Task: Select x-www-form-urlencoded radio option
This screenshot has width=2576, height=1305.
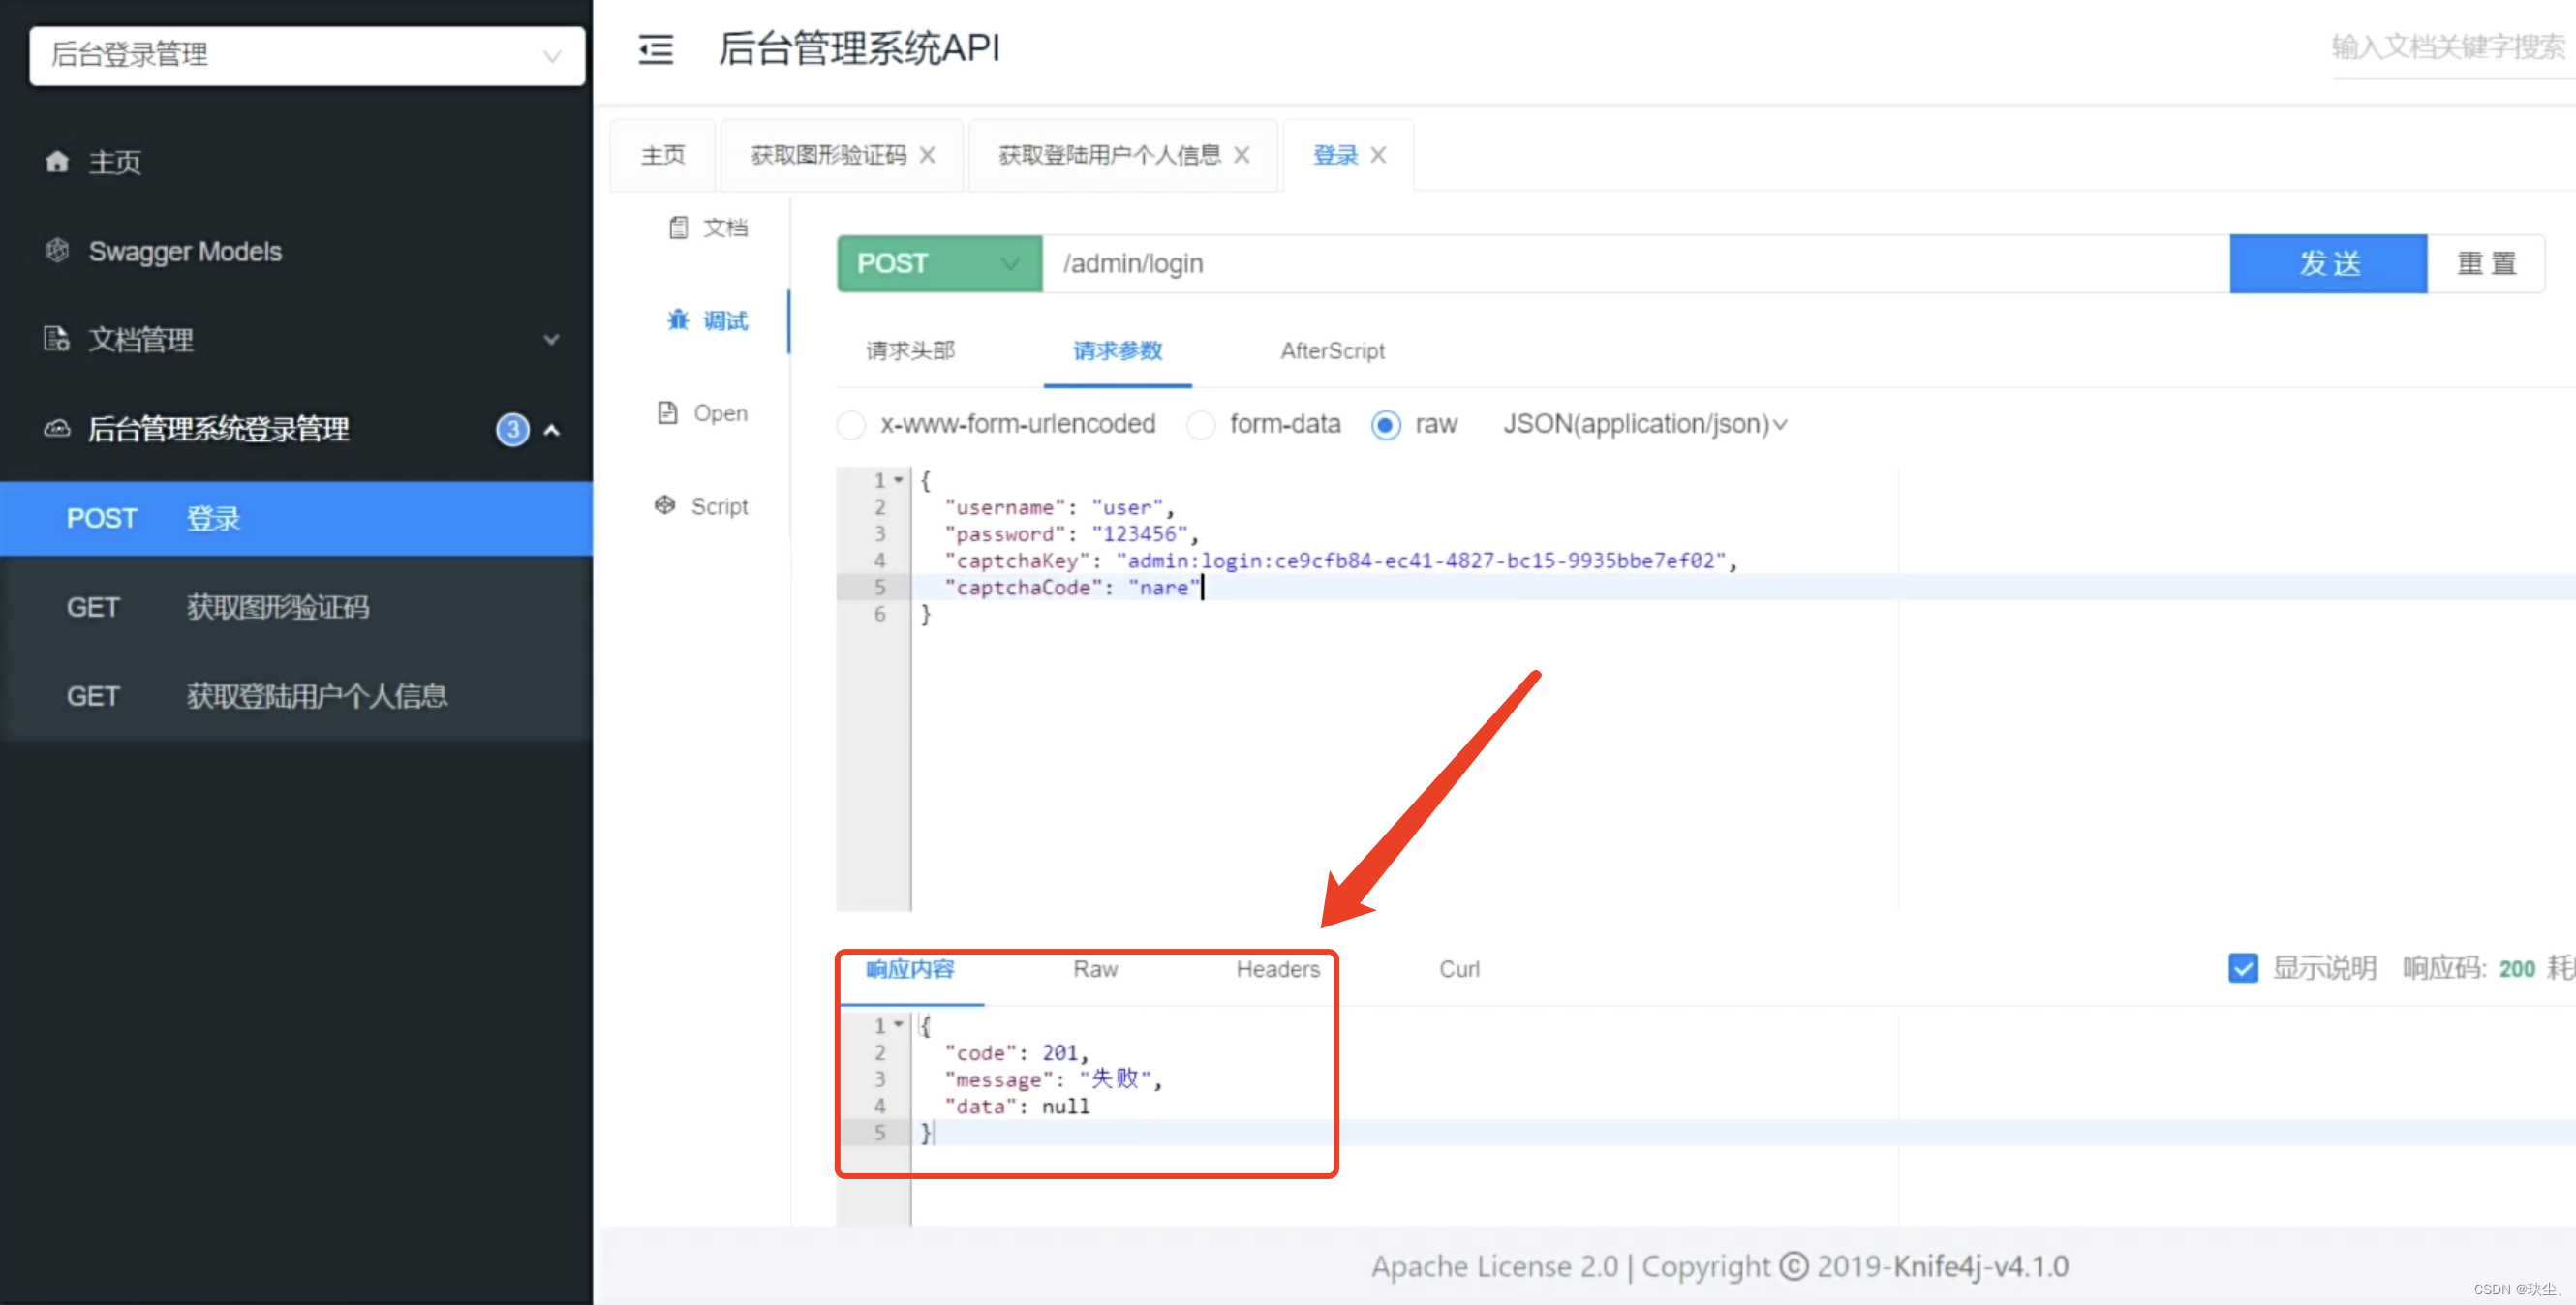Action: [851, 424]
